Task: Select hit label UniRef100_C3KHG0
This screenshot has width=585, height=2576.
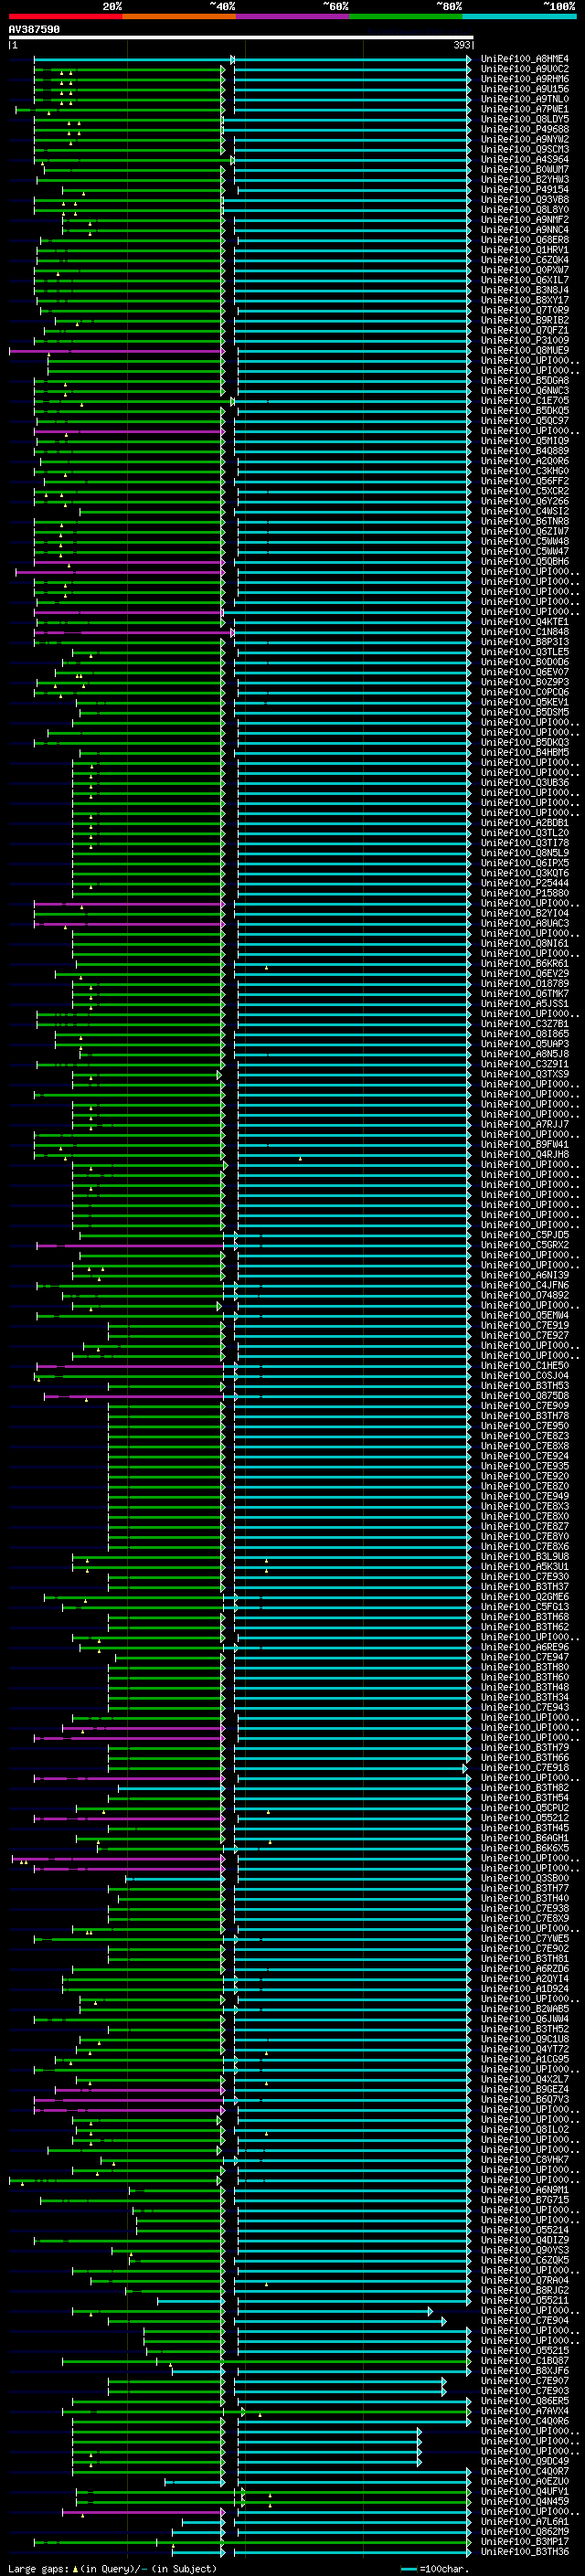Action: tap(525, 471)
